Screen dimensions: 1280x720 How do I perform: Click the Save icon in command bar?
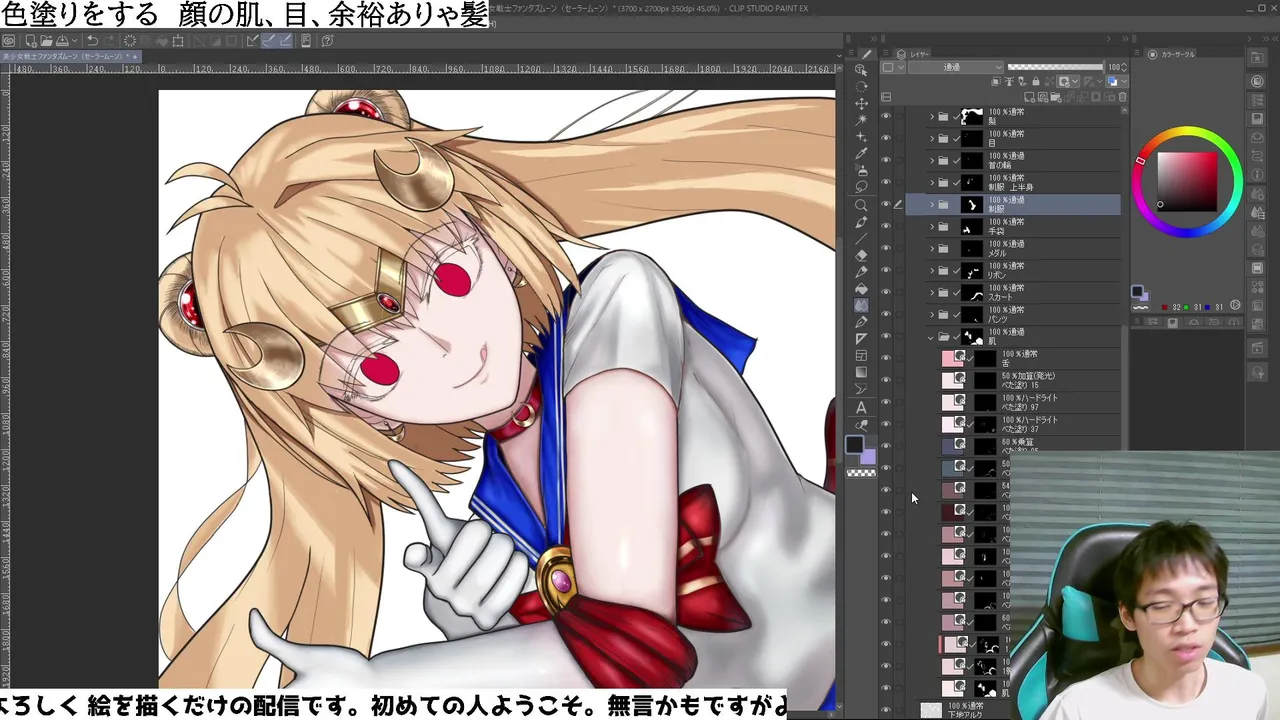62,41
